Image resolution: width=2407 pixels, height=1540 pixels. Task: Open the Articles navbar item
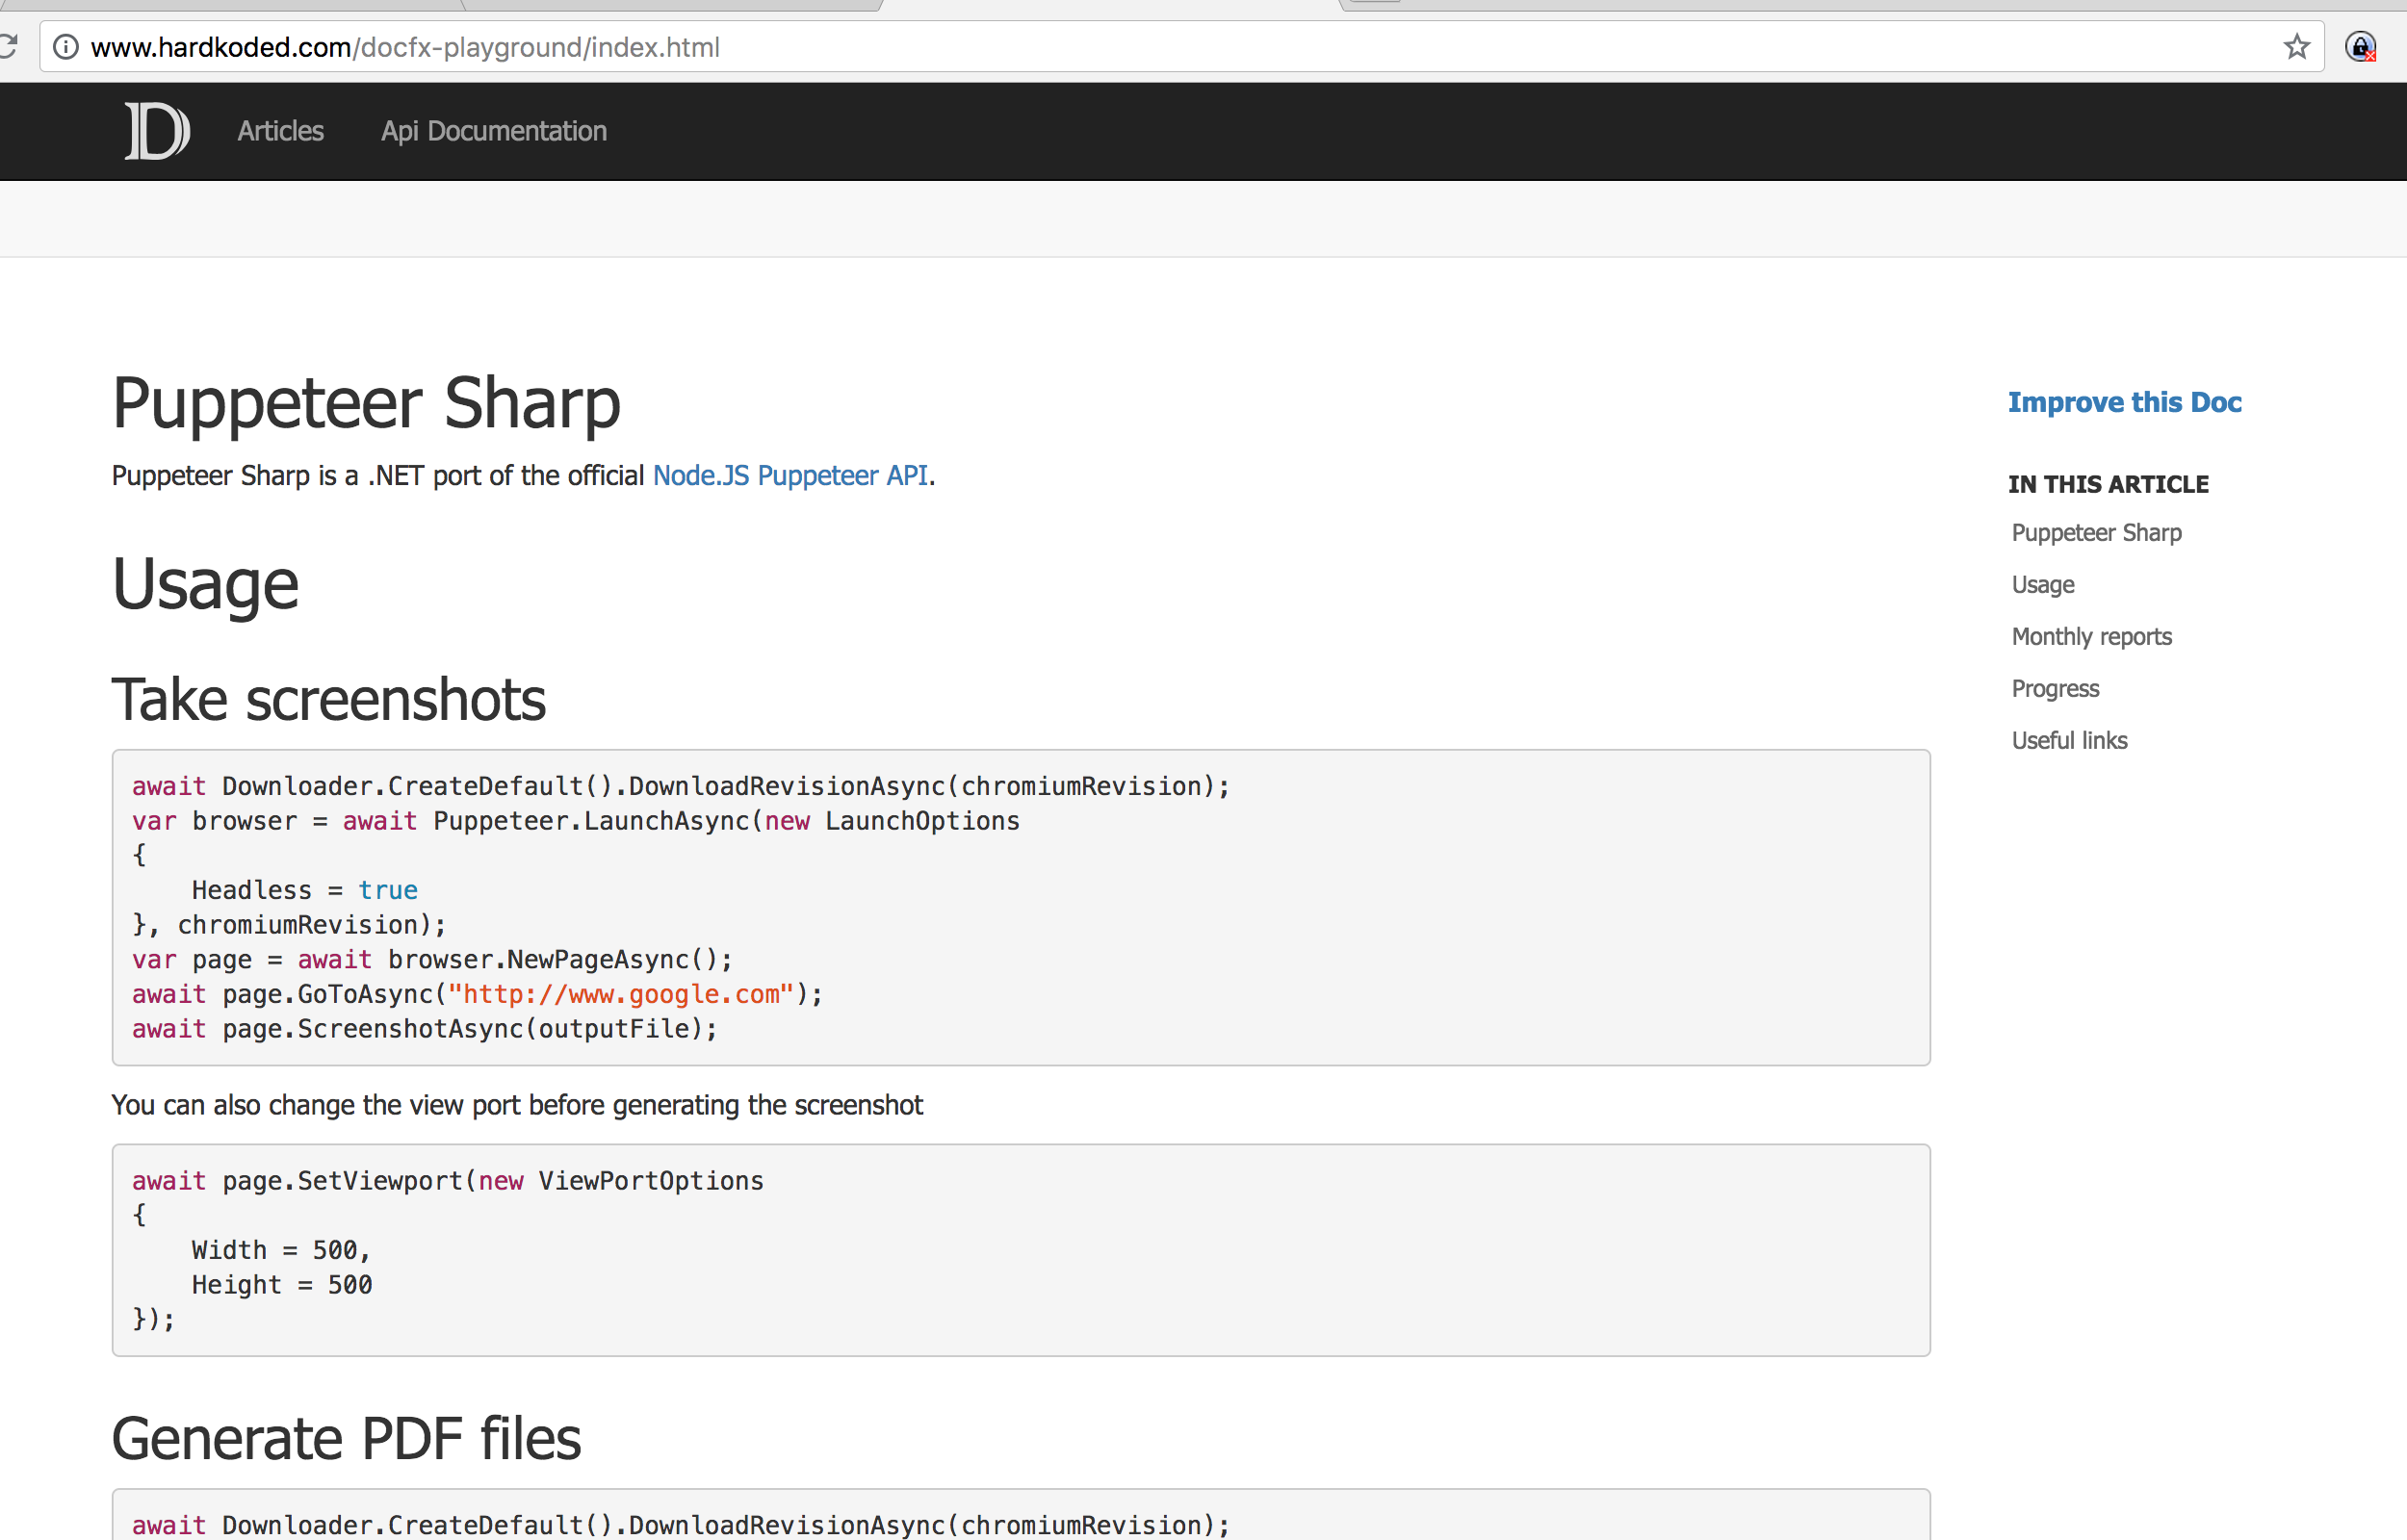(280, 131)
